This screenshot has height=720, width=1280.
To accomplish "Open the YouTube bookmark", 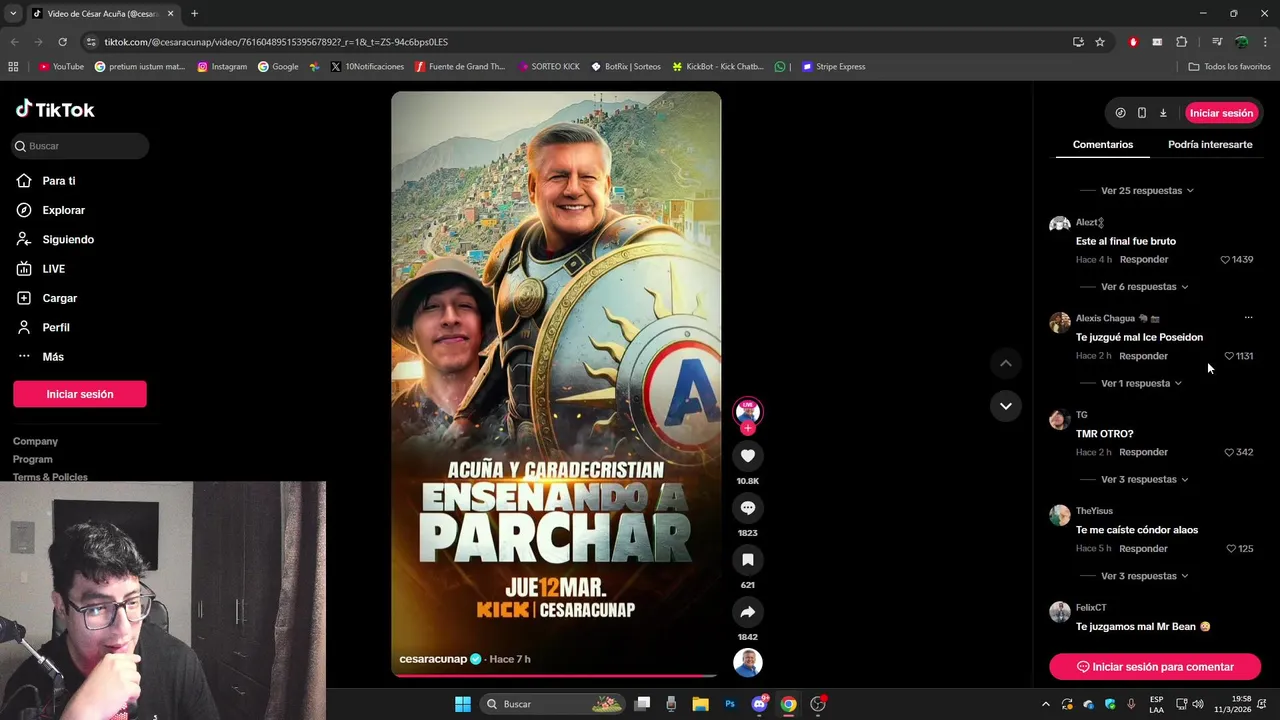I will (62, 67).
